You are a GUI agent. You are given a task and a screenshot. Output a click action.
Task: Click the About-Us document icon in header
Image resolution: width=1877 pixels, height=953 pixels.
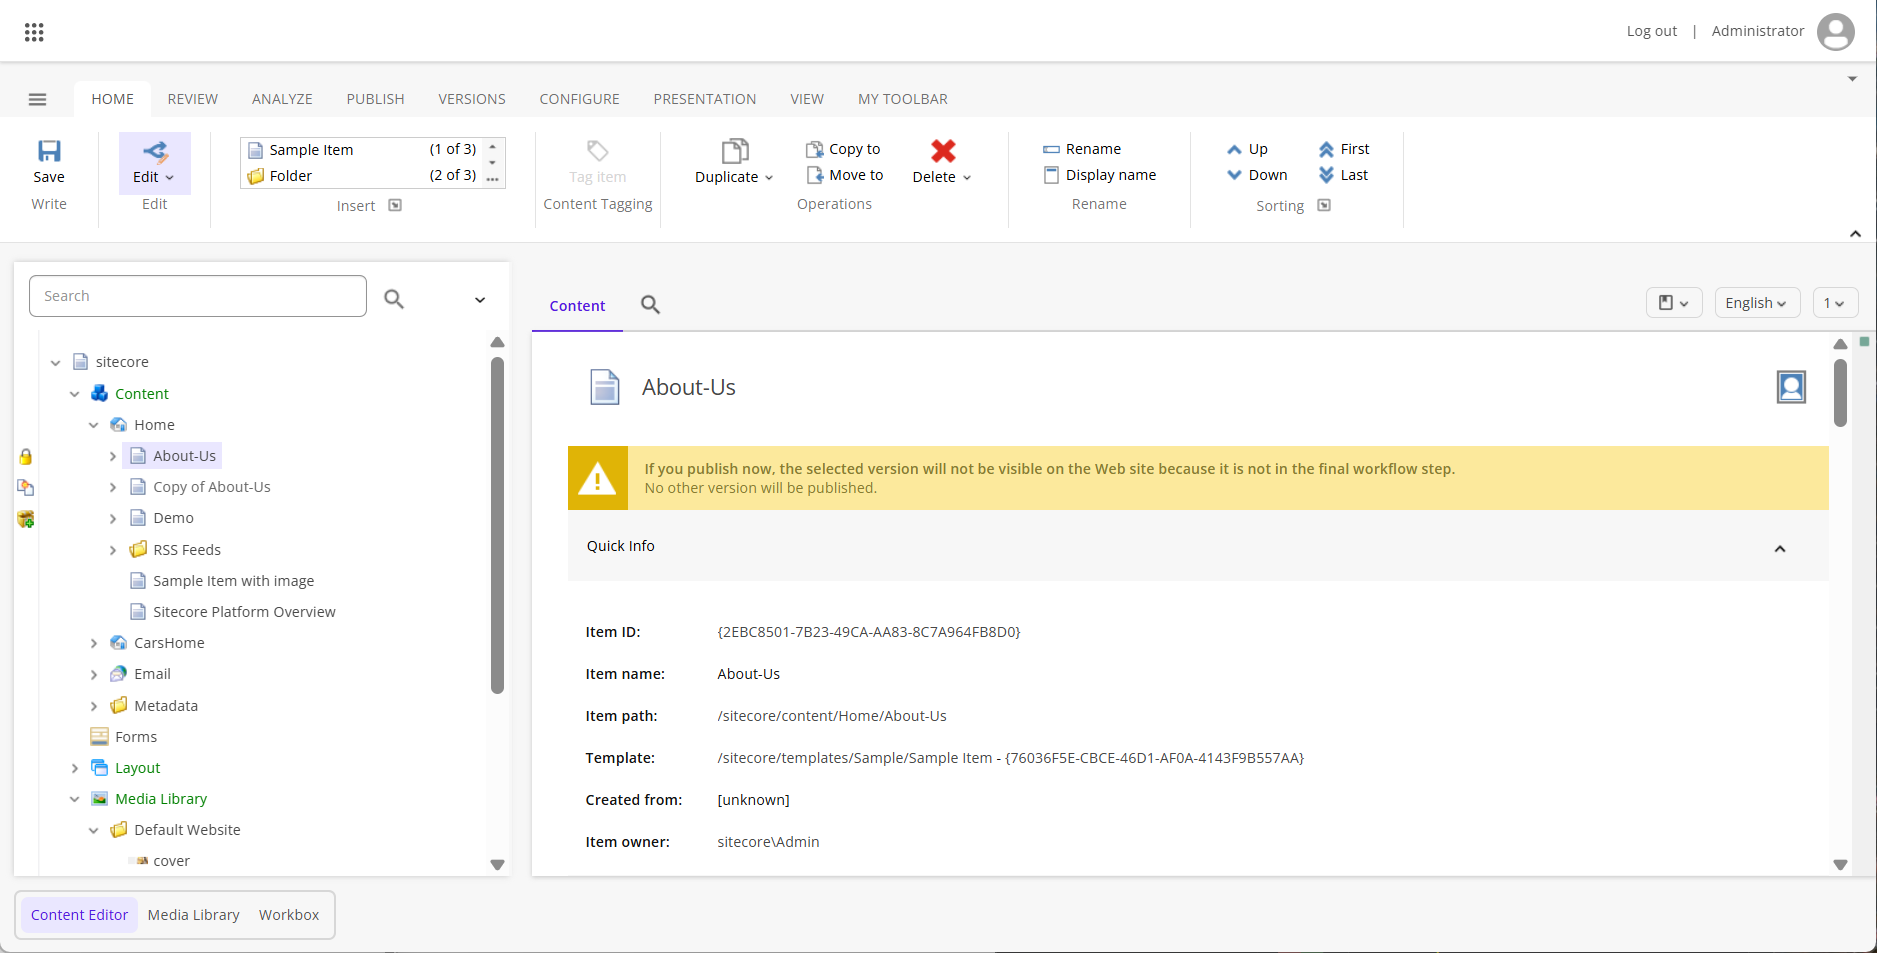click(605, 387)
